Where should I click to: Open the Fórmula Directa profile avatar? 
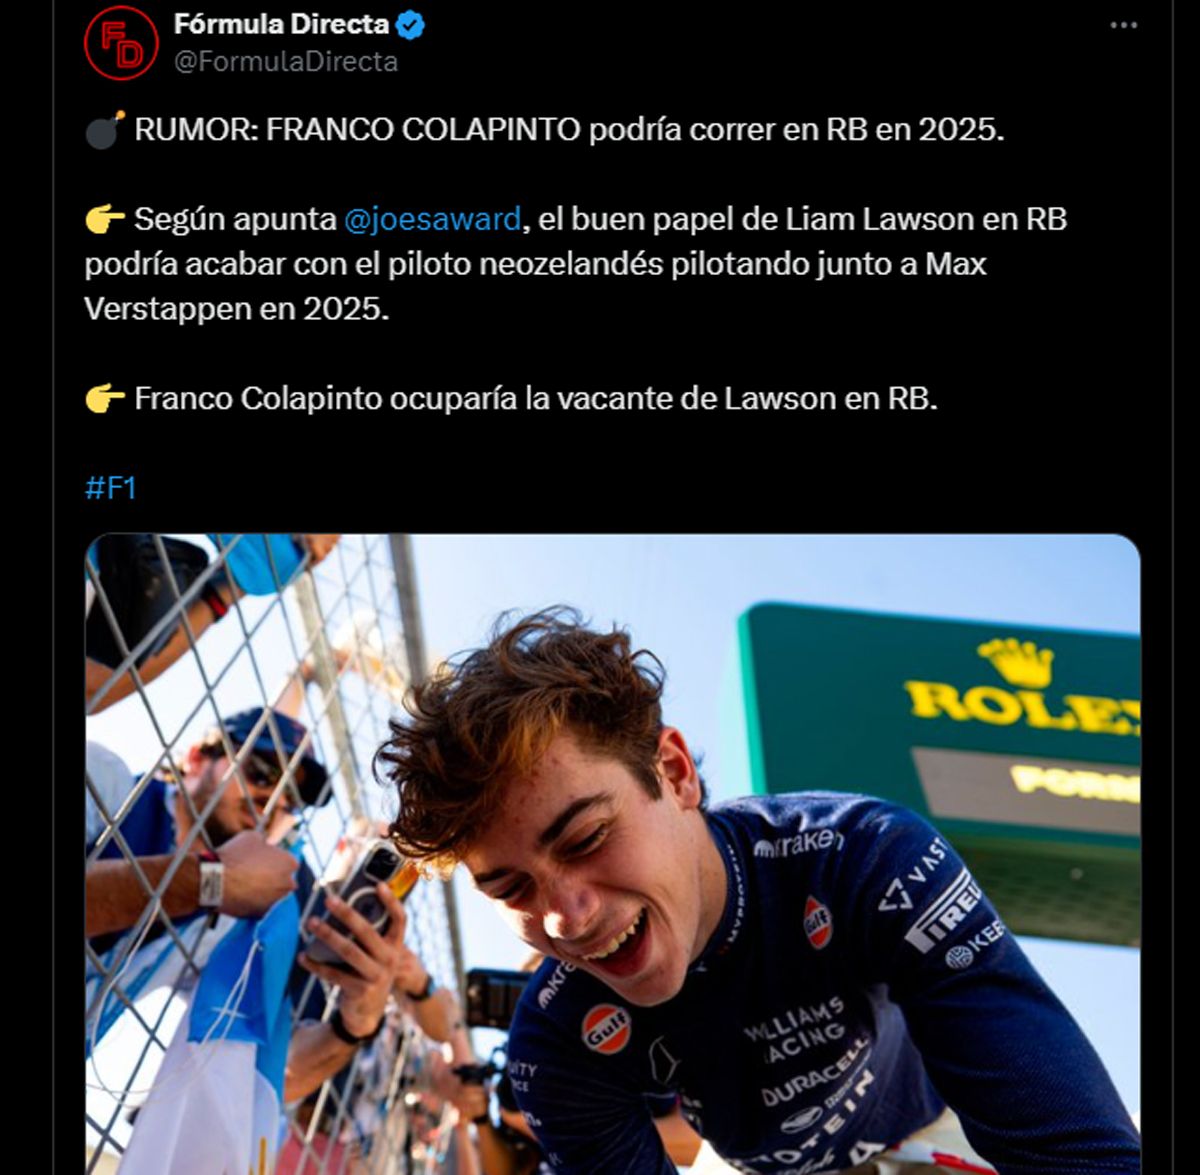pos(121,43)
